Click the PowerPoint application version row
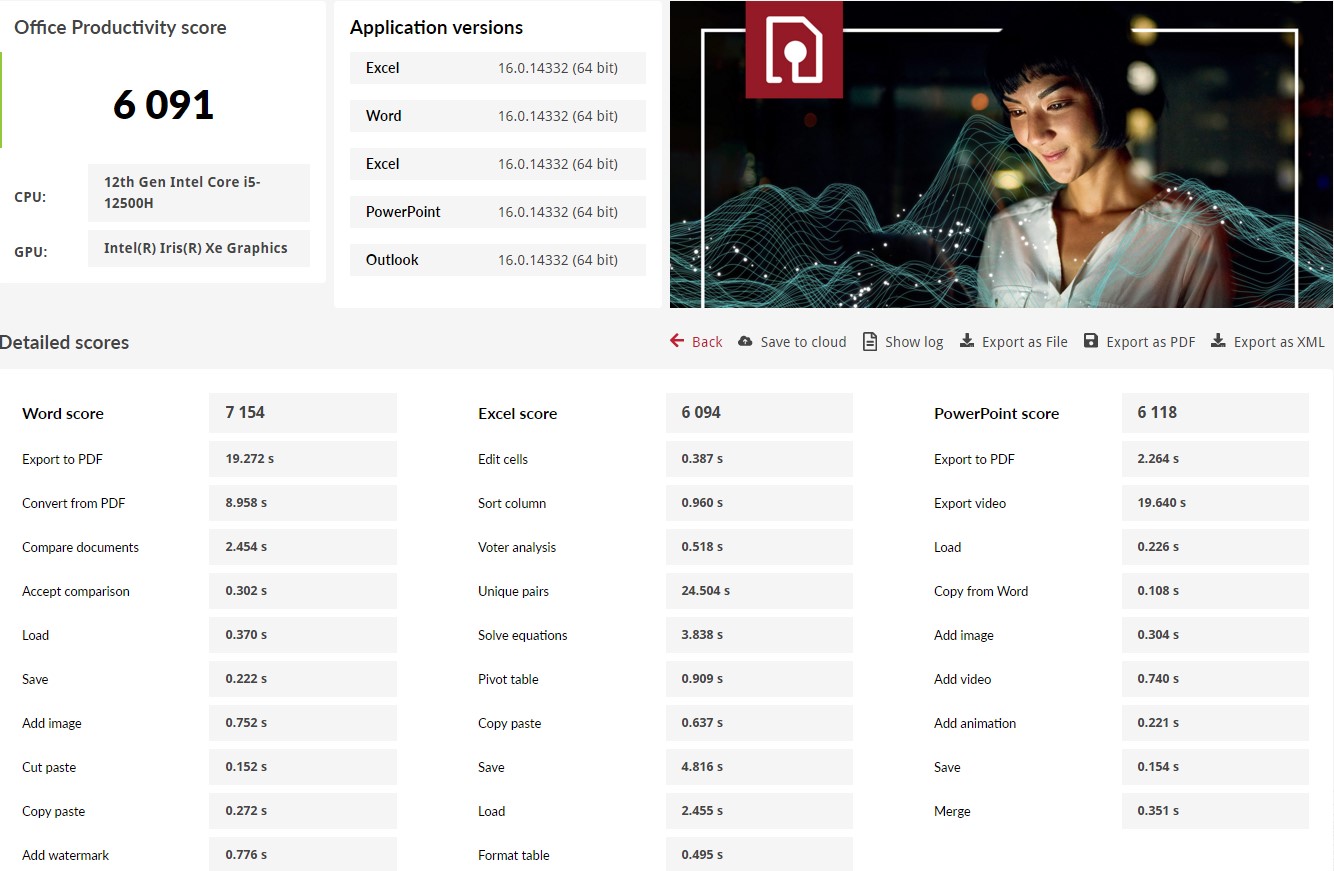This screenshot has height=871, width=1334. (498, 212)
